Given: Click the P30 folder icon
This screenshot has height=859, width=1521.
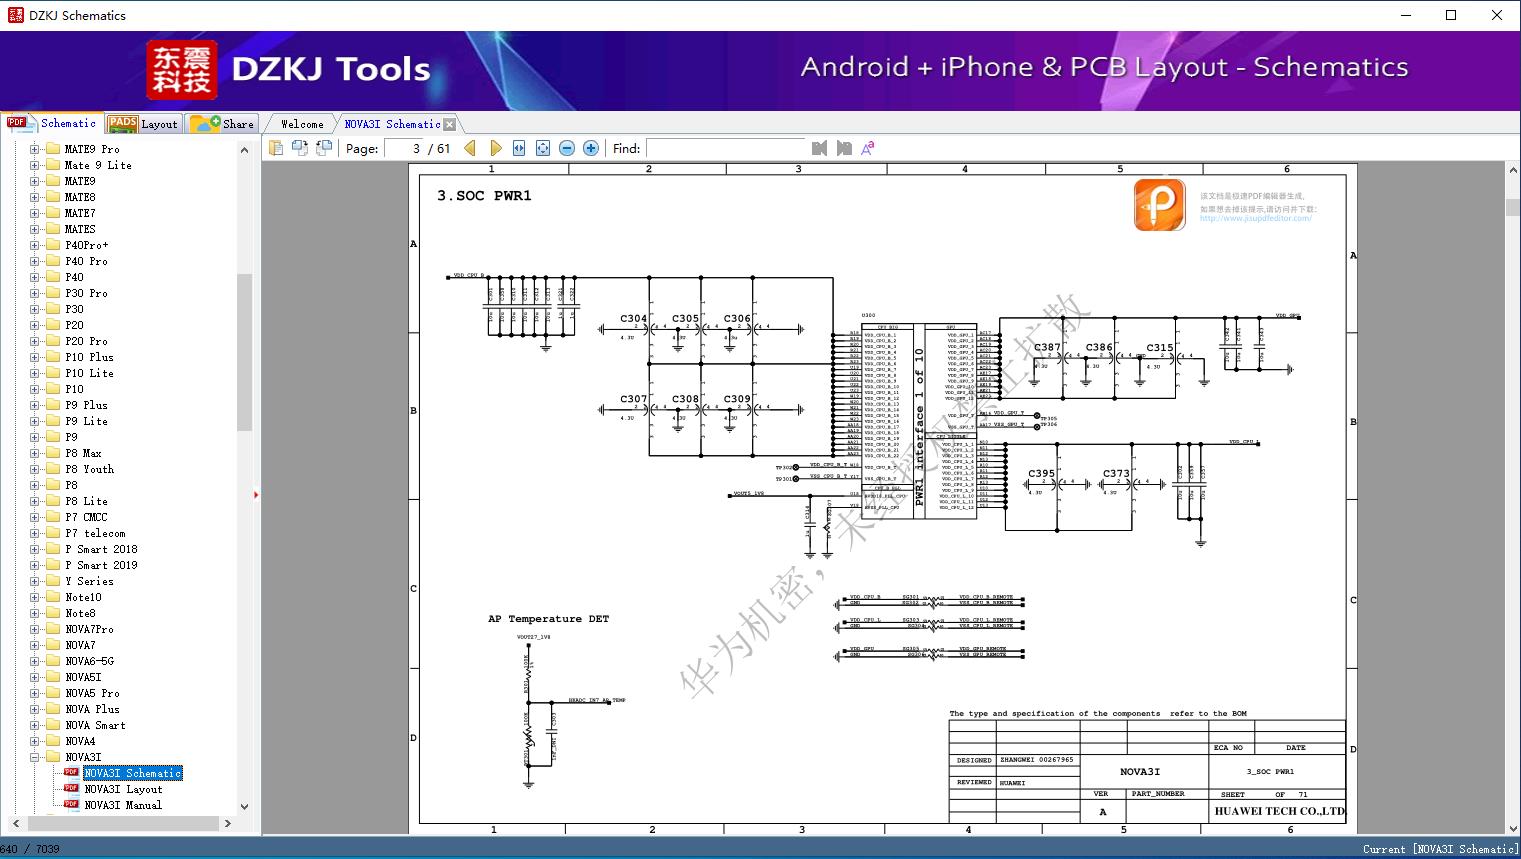Looking at the screenshot, I should point(53,309).
